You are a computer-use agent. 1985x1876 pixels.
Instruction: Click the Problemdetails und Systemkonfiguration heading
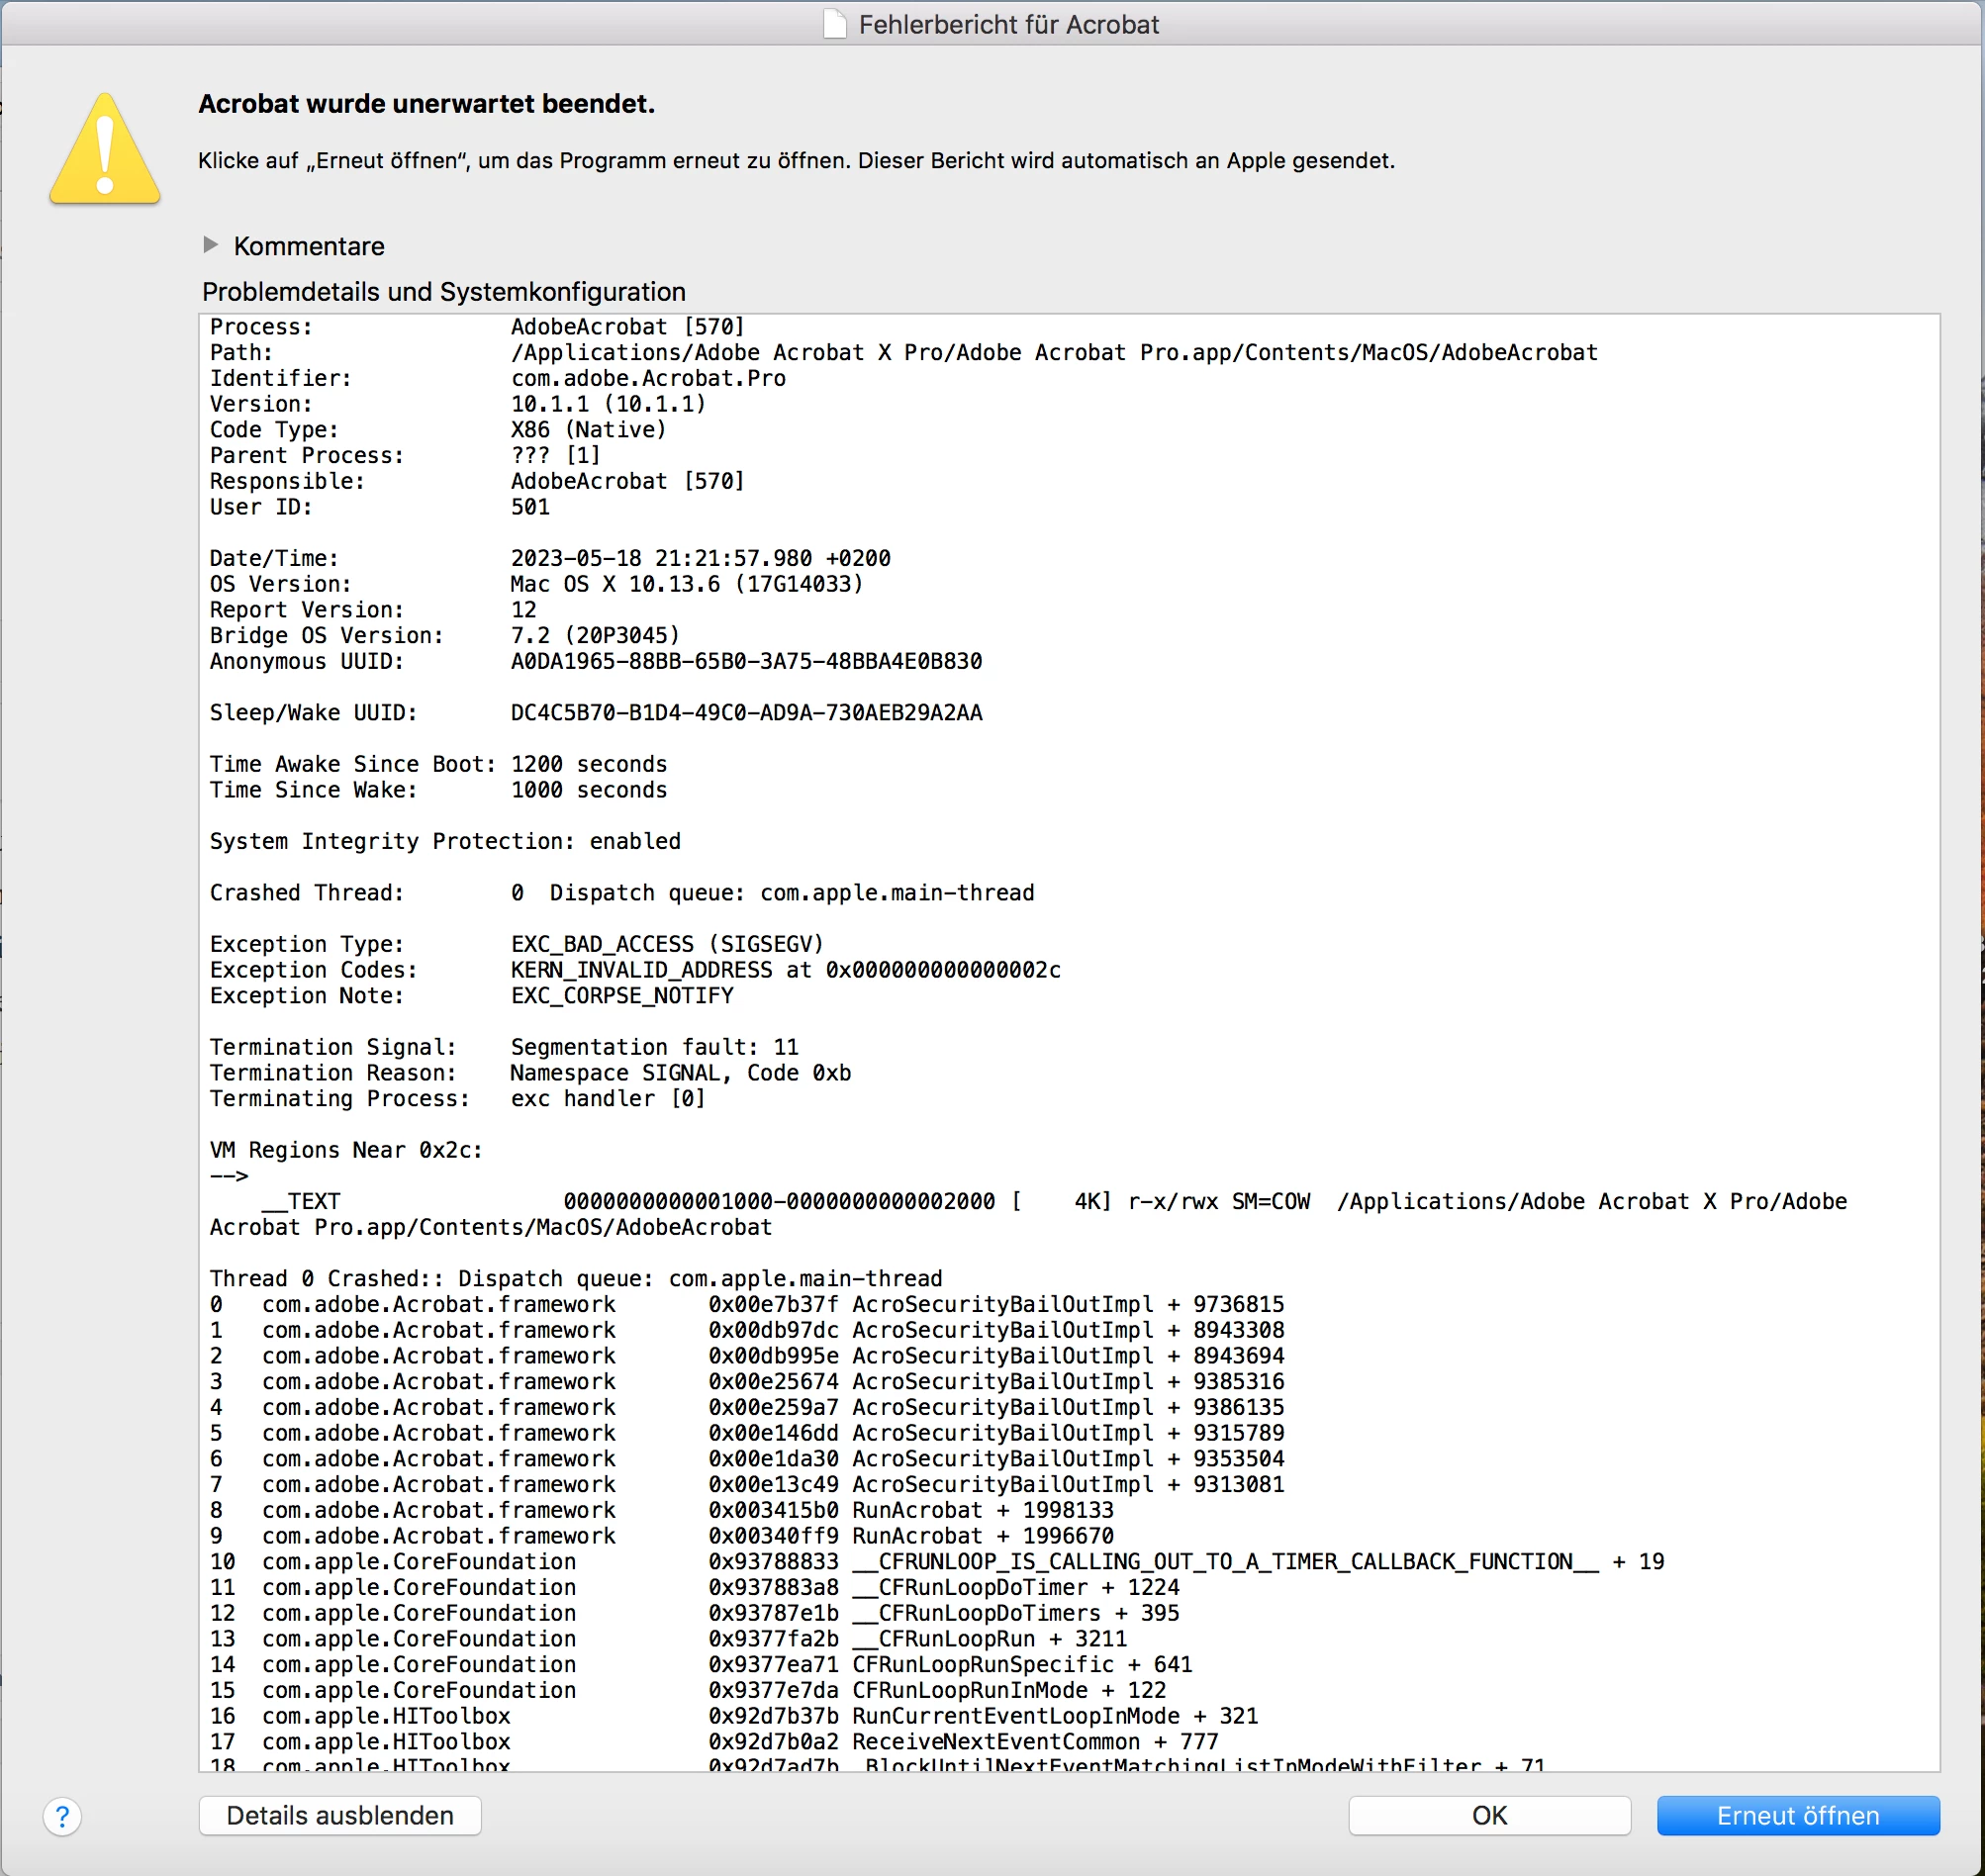443,292
